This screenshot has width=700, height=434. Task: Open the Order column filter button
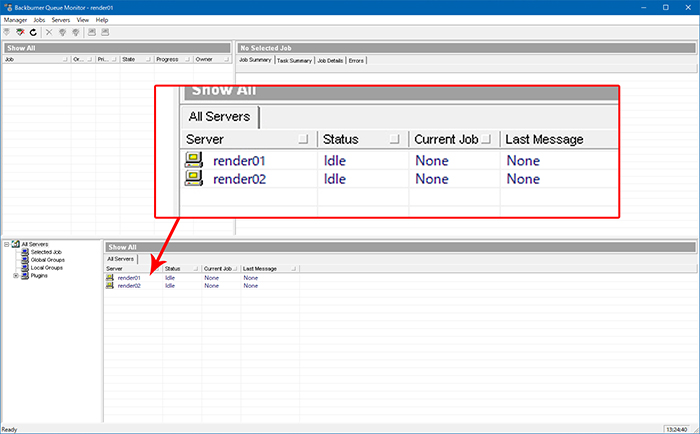(x=89, y=59)
